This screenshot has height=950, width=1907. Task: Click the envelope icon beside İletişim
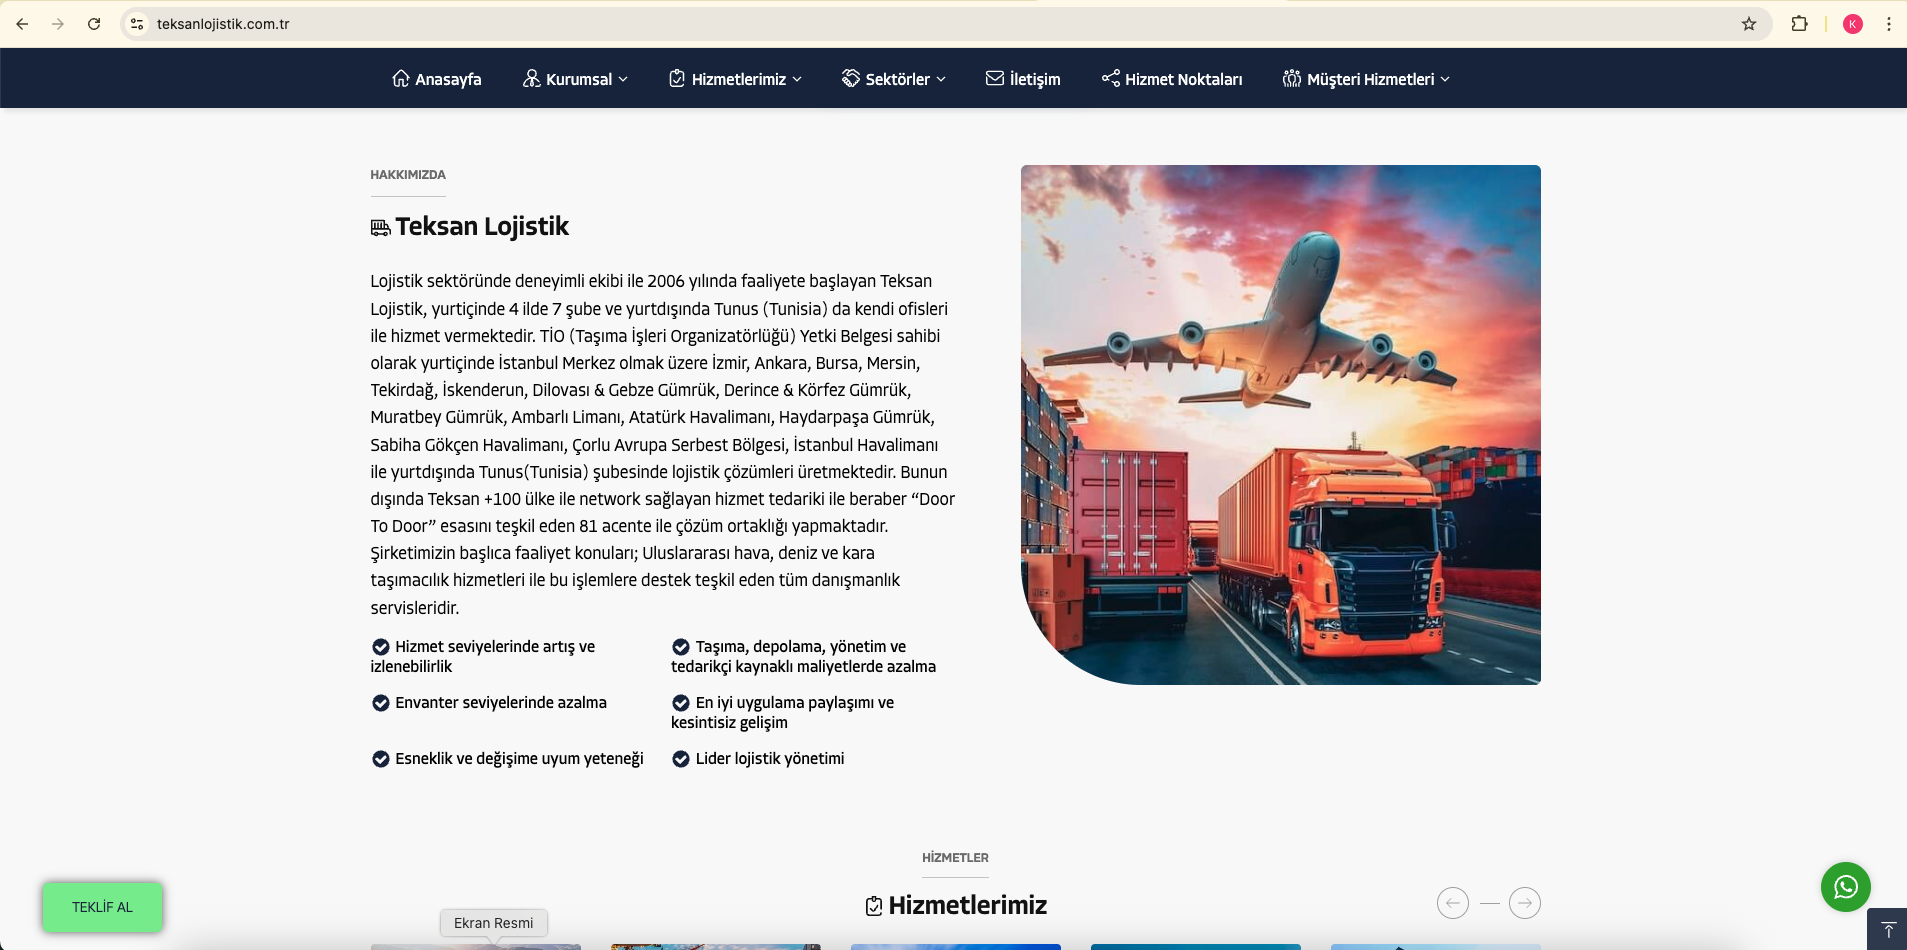point(995,78)
